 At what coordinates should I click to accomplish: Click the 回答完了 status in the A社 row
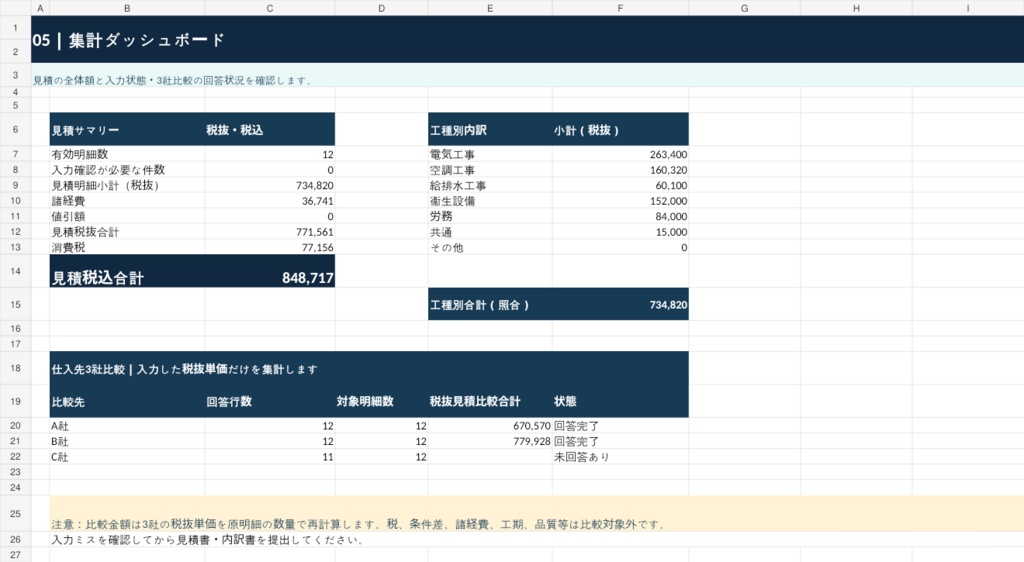pos(620,426)
